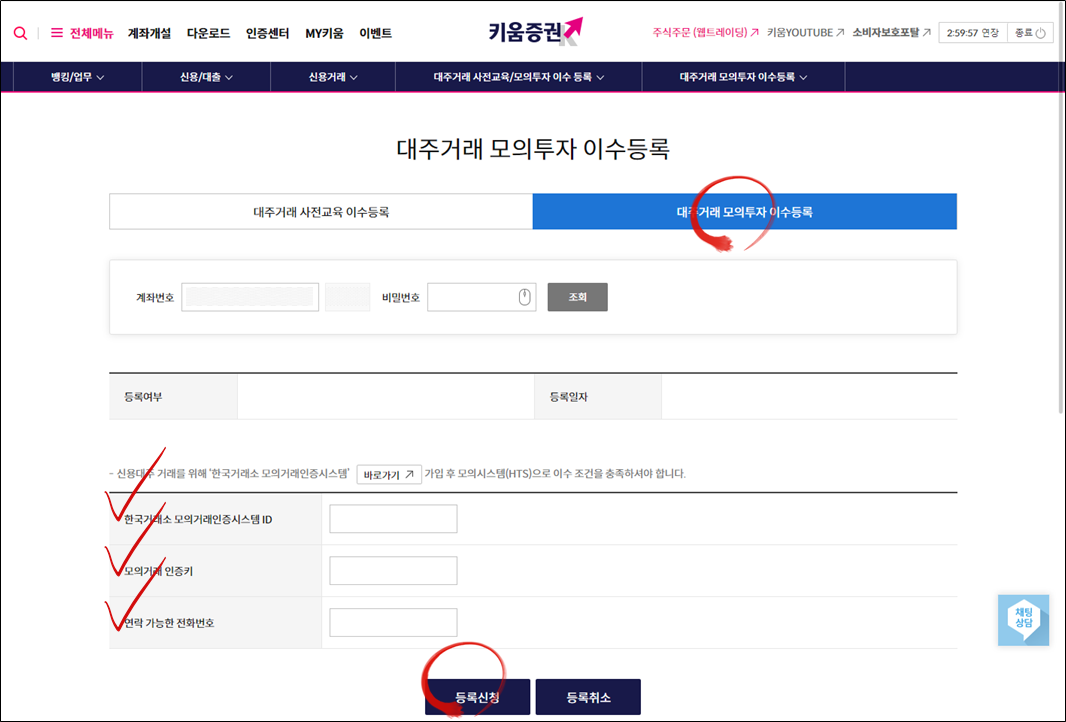Click the 모의거래 인증키 input field
Viewport: 1066px width, 722px height.
point(393,570)
